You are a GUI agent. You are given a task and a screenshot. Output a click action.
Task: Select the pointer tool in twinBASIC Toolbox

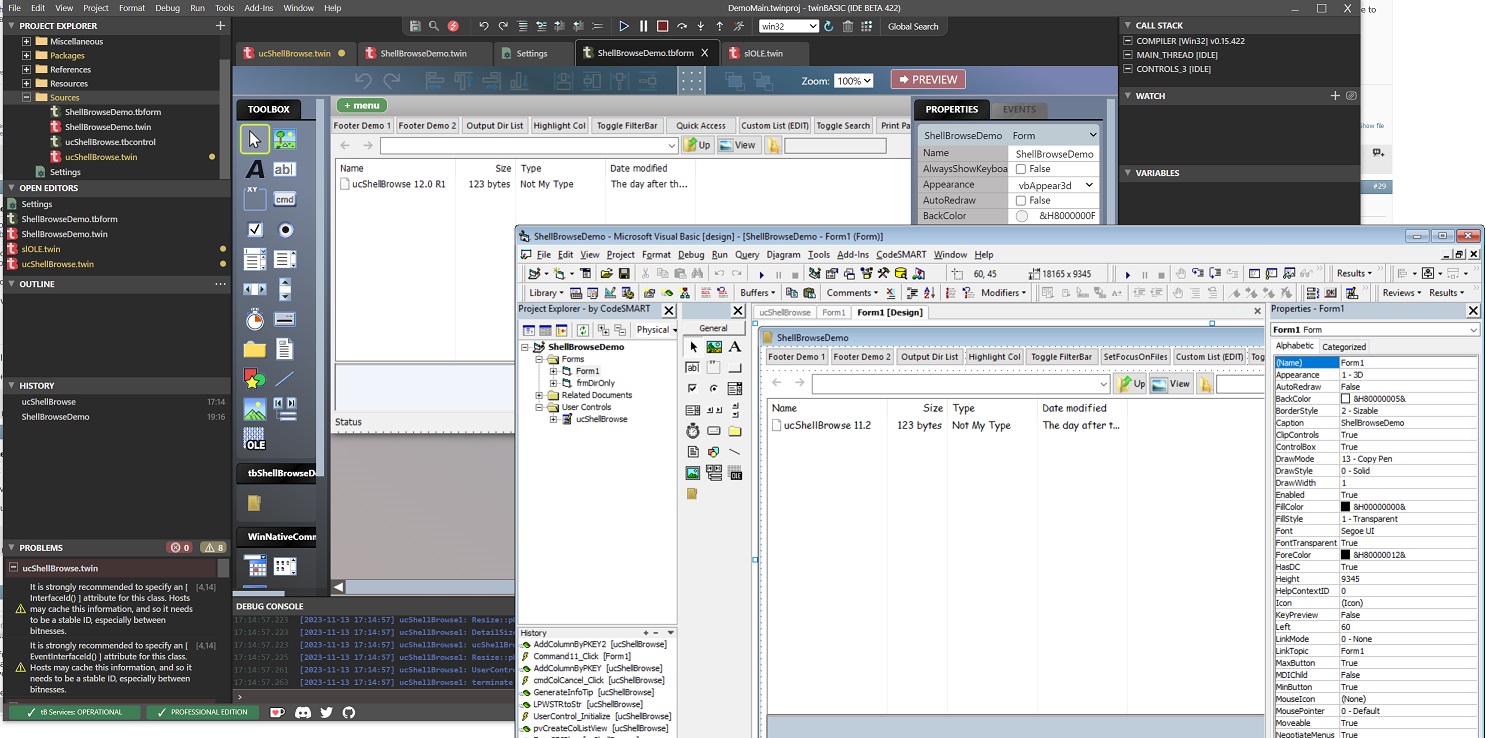point(255,140)
